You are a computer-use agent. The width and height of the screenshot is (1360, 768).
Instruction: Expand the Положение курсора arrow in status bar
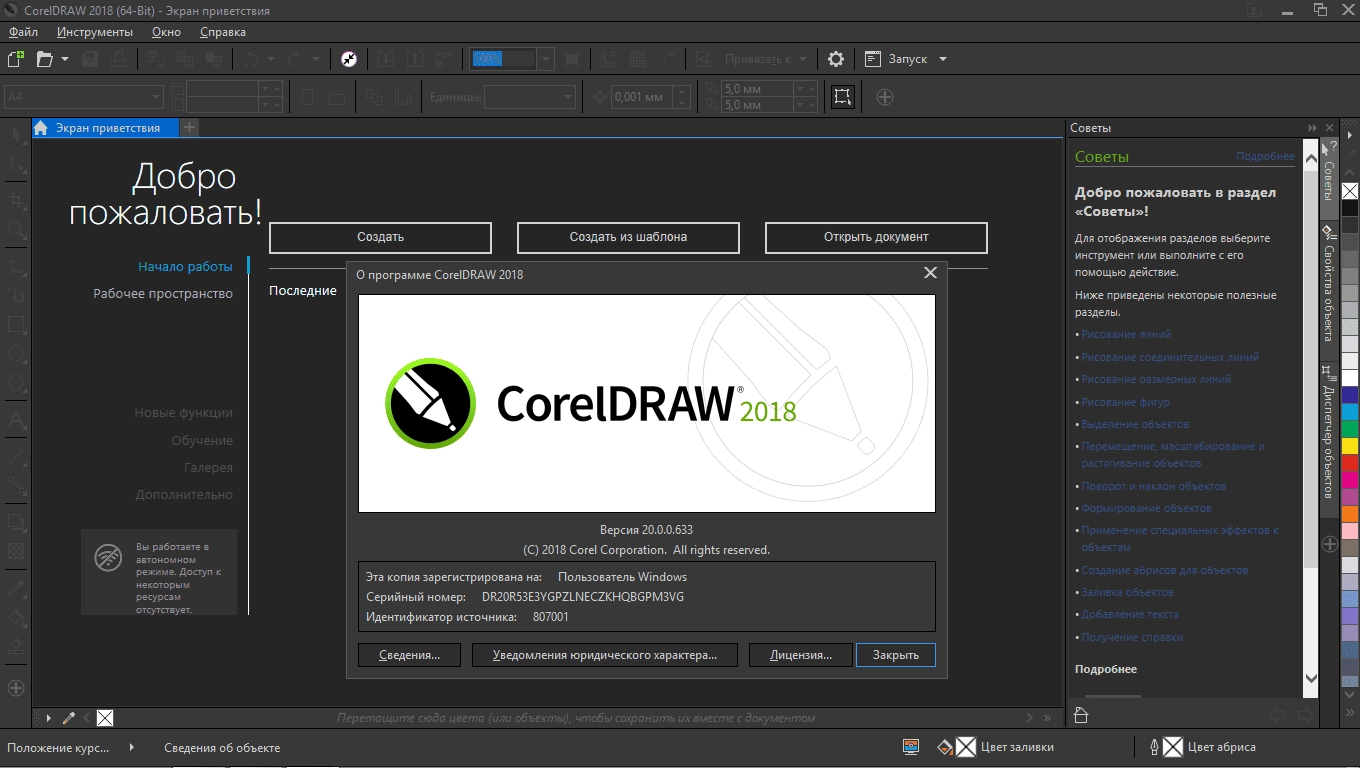[x=131, y=747]
